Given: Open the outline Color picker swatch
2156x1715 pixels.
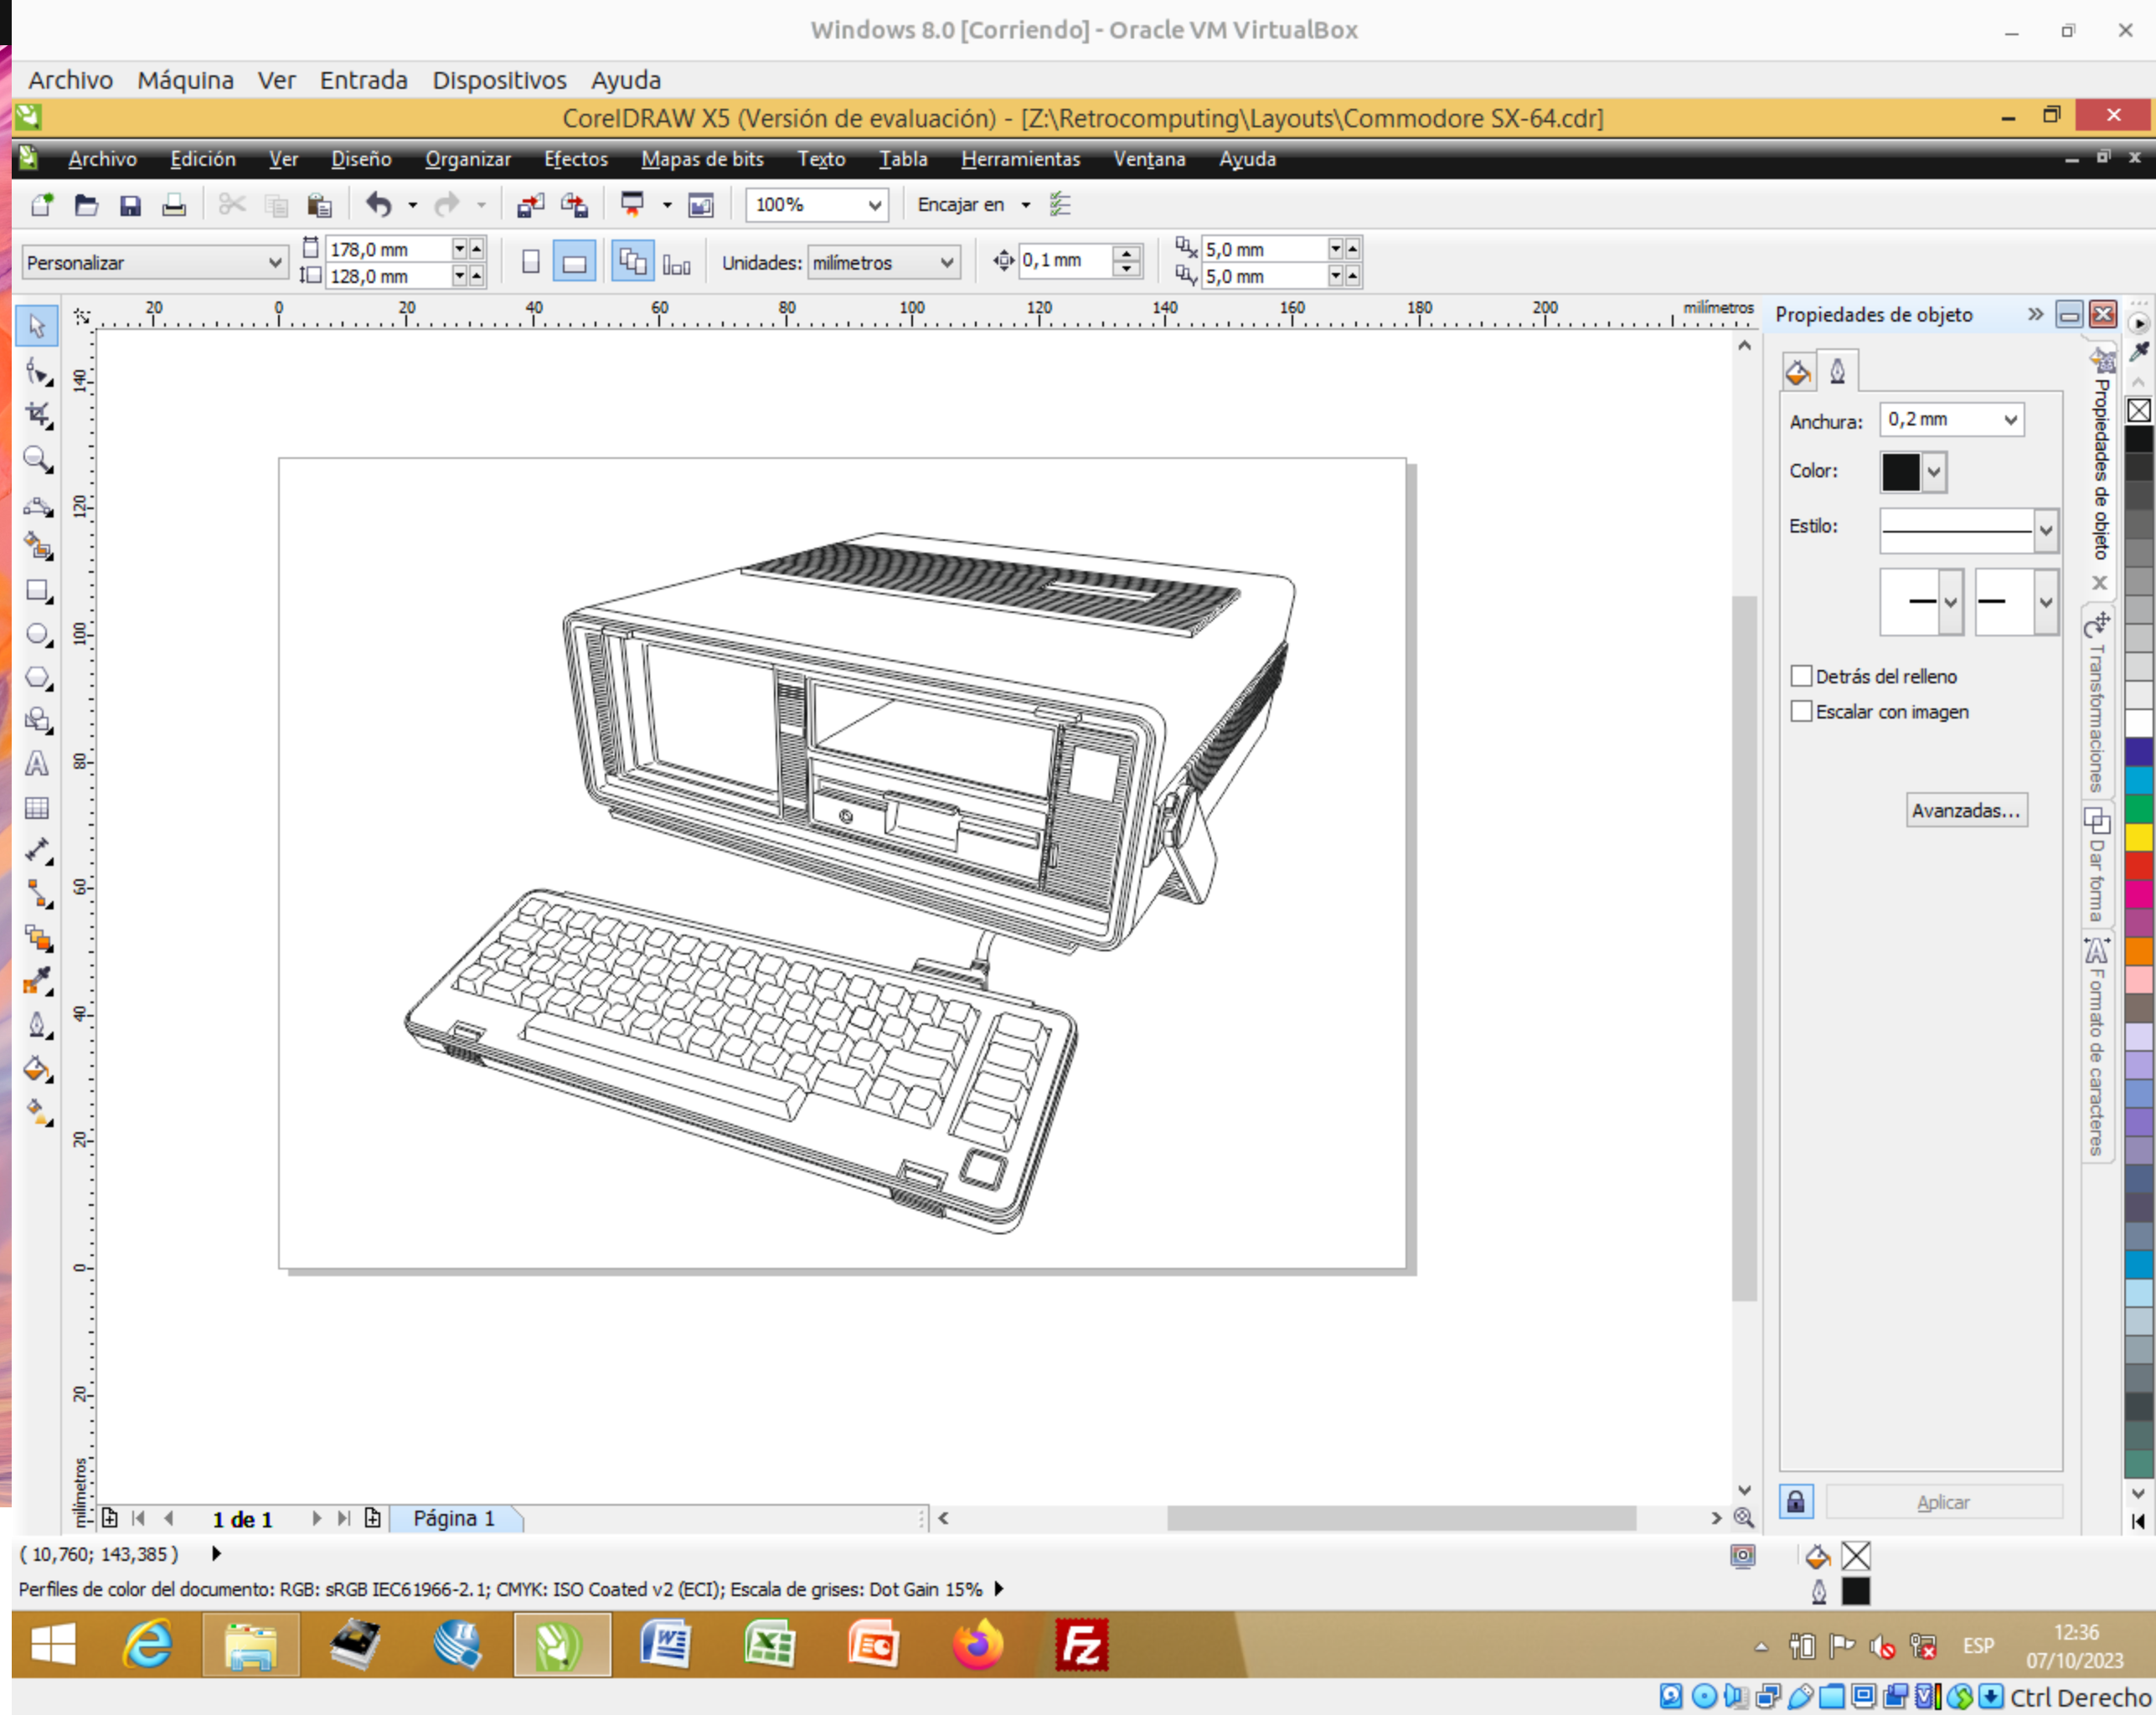Looking at the screenshot, I should coord(1912,471).
